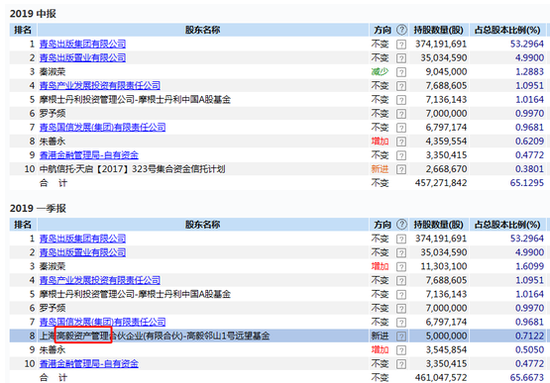Viewport: 550px width, 383px height.
Task: Select the total percentage 65.1295
Action: [527, 183]
